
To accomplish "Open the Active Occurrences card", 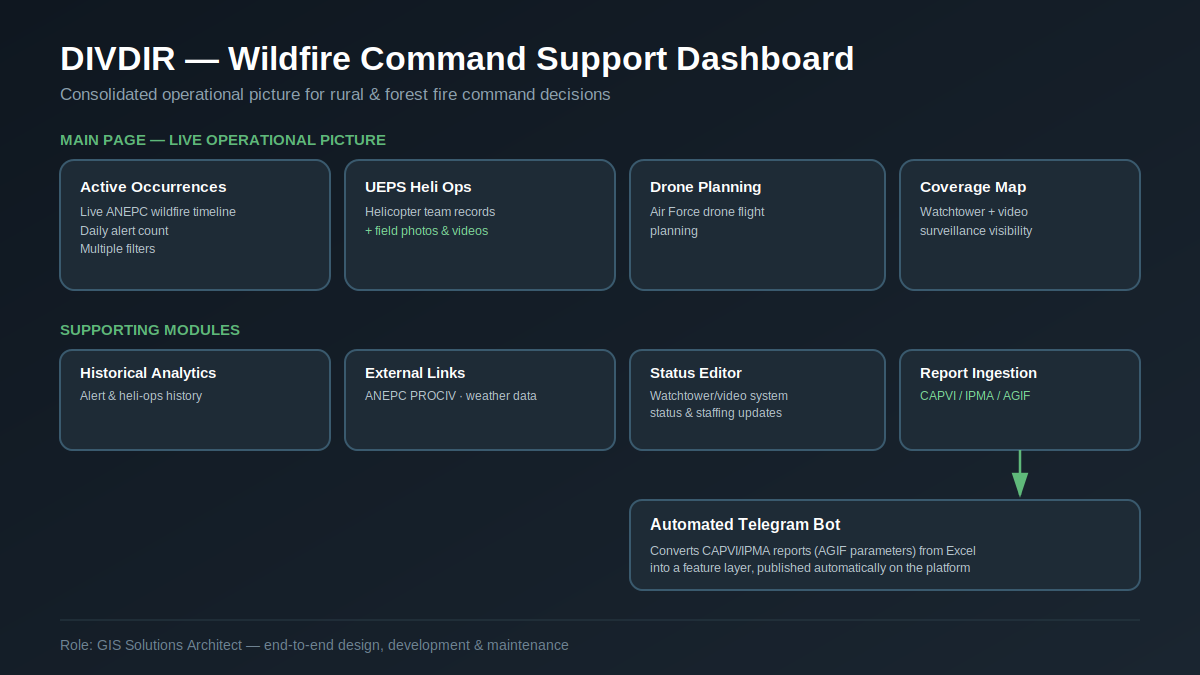I will (x=195, y=225).
